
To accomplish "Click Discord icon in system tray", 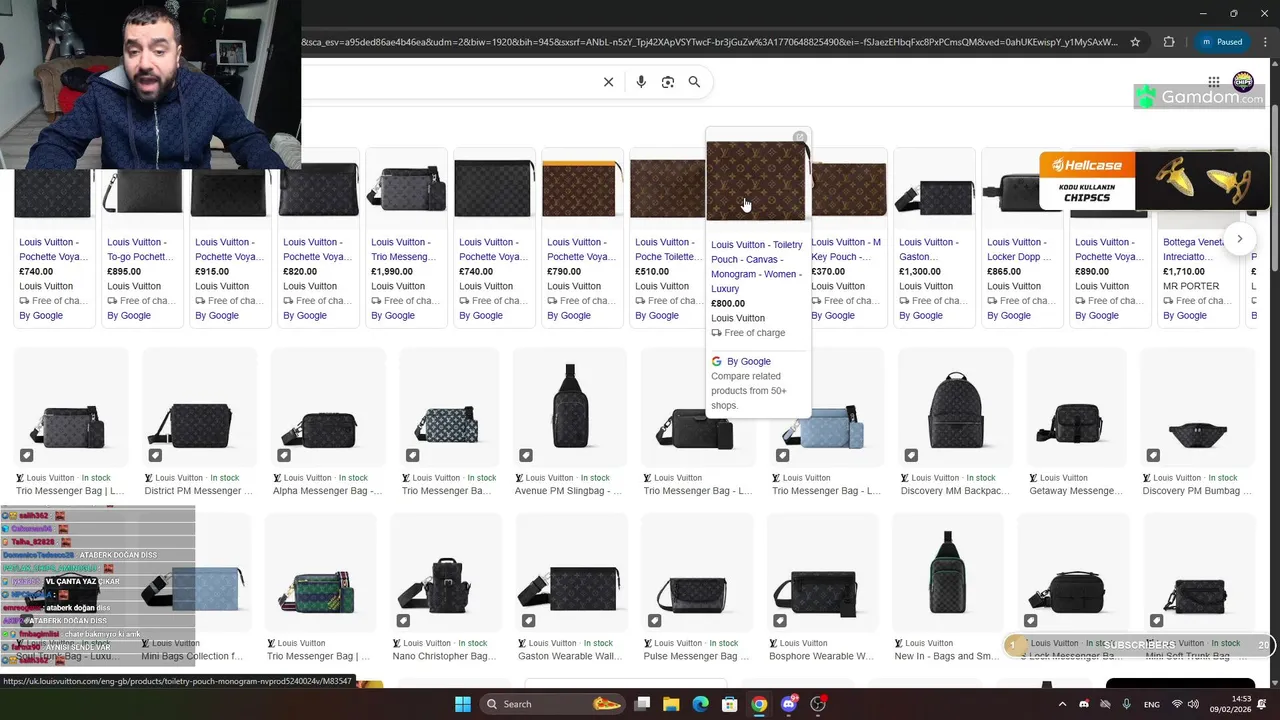I will [1084, 704].
